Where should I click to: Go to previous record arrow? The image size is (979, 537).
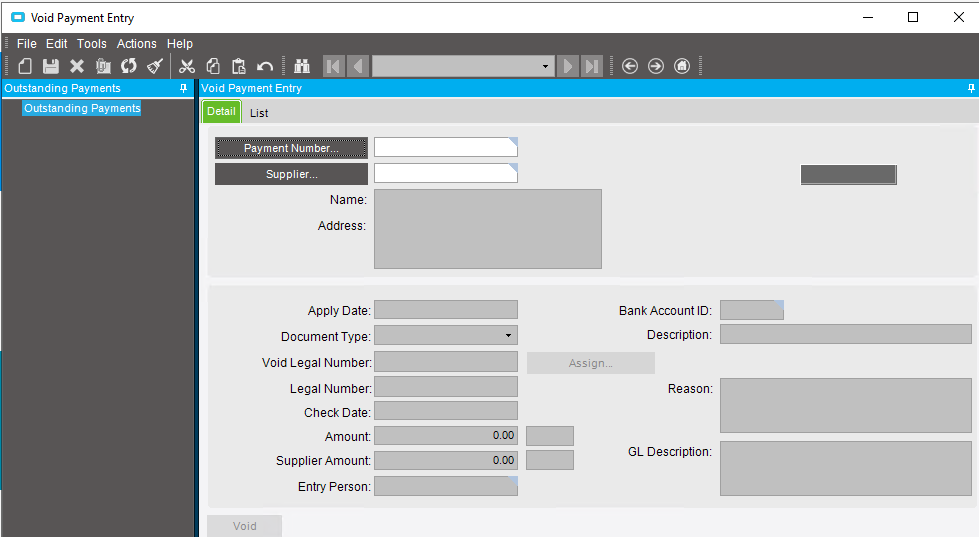[x=358, y=66]
